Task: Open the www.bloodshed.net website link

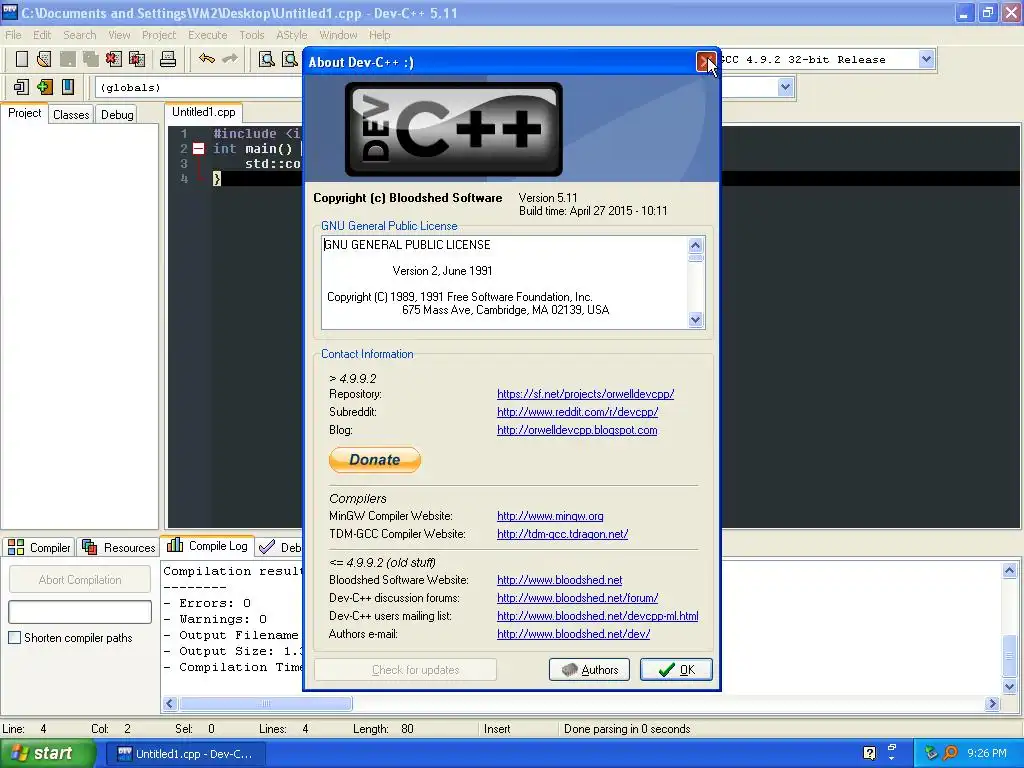Action: [x=559, y=580]
